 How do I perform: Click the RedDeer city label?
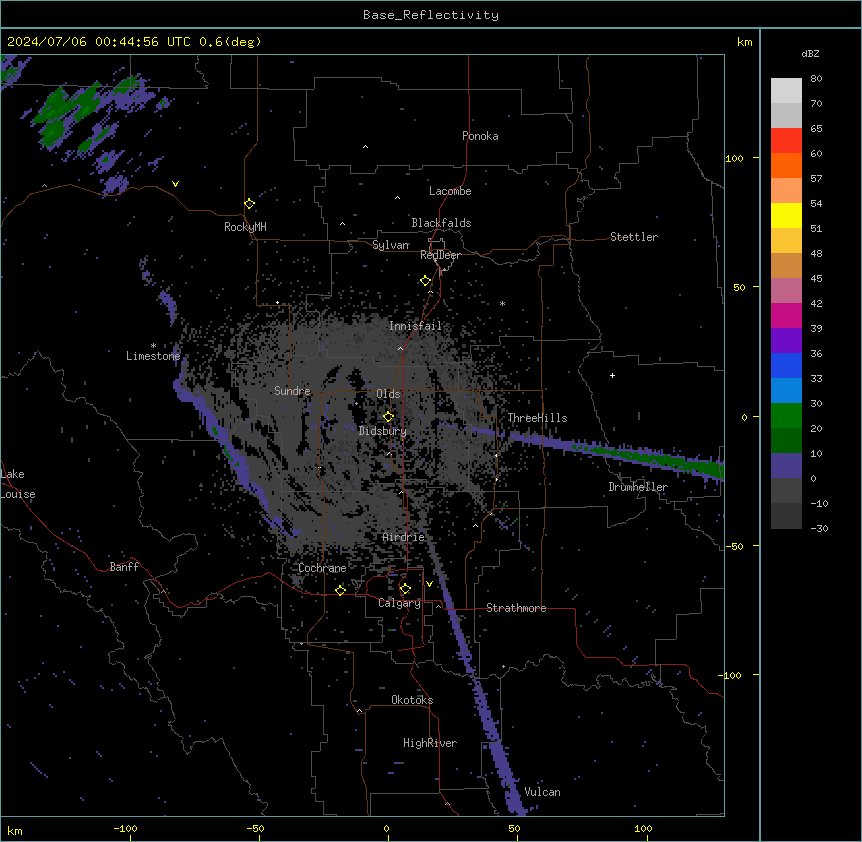(440, 255)
